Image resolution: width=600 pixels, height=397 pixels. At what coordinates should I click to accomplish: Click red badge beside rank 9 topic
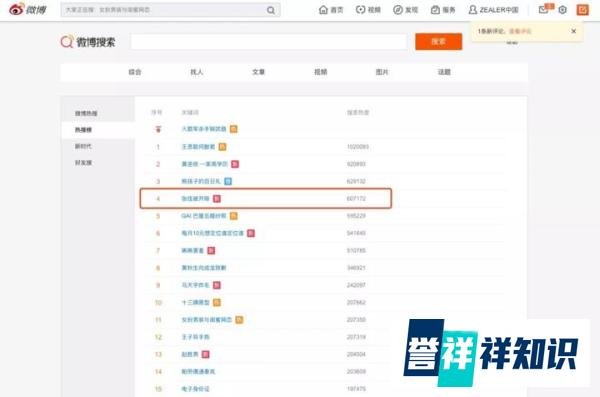pyautogui.click(x=217, y=285)
